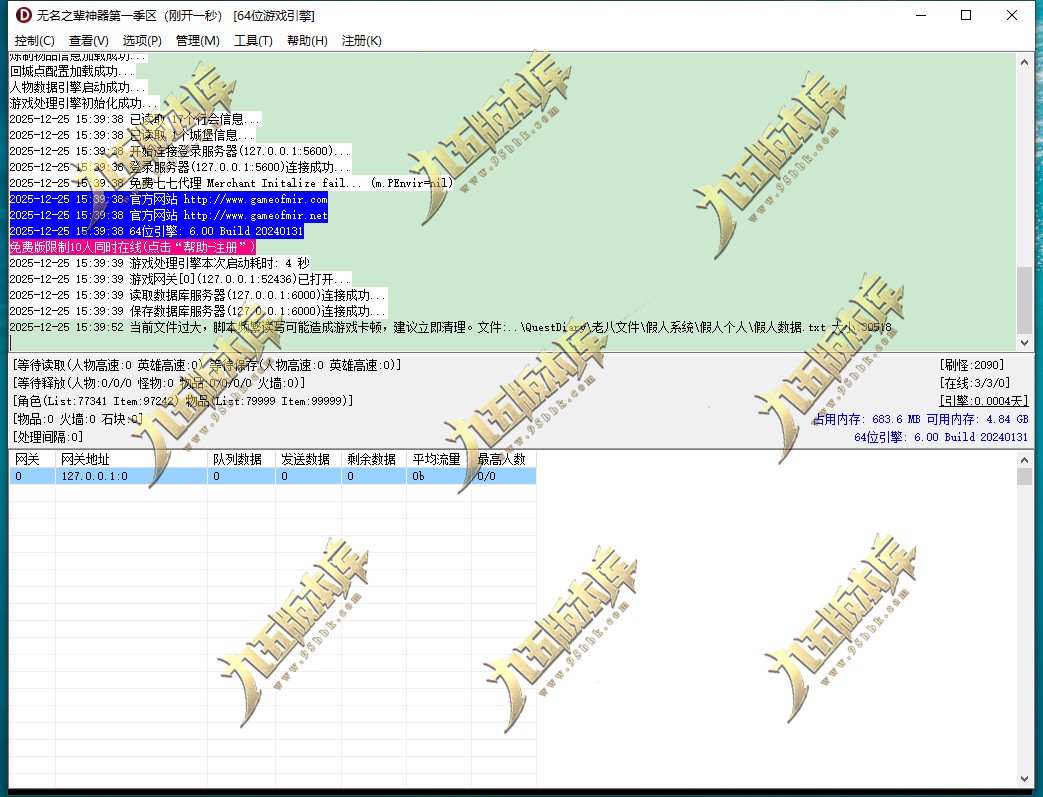Click the 当前文件过大 warning log line
The image size is (1043, 797).
pyautogui.click(x=450, y=327)
